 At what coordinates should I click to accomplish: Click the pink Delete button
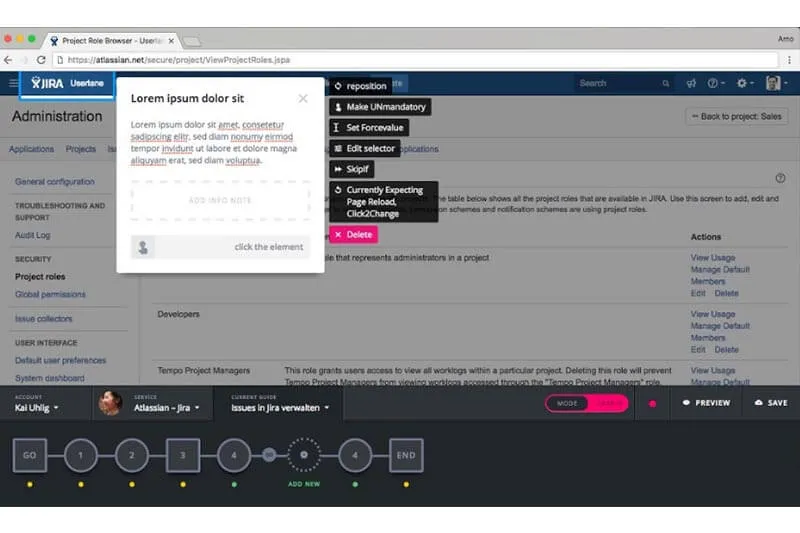click(354, 235)
